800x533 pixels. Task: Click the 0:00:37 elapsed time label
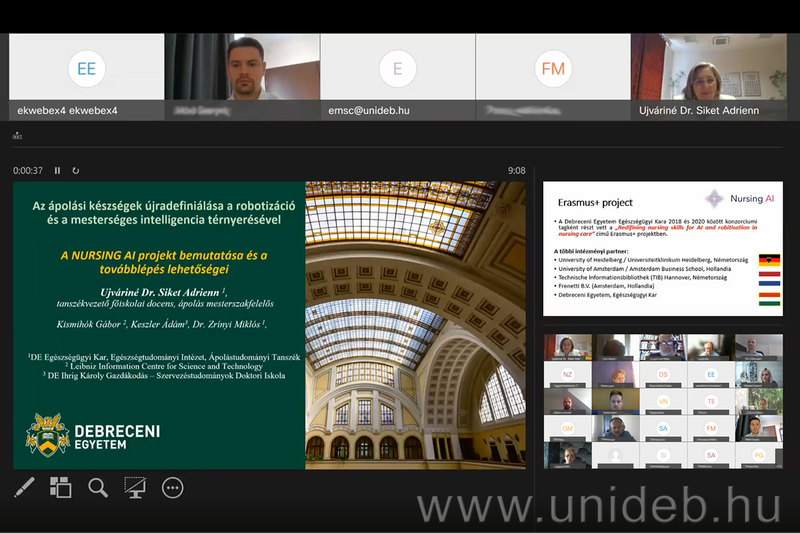pyautogui.click(x=28, y=171)
